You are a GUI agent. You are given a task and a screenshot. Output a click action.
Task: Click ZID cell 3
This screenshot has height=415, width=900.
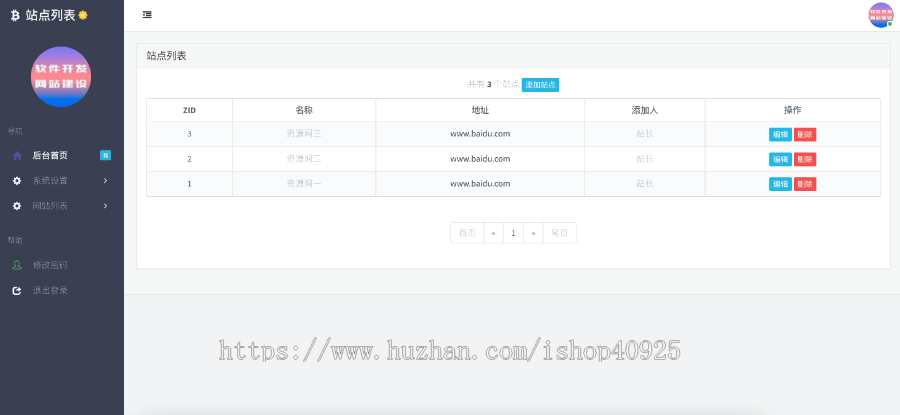tap(189, 134)
